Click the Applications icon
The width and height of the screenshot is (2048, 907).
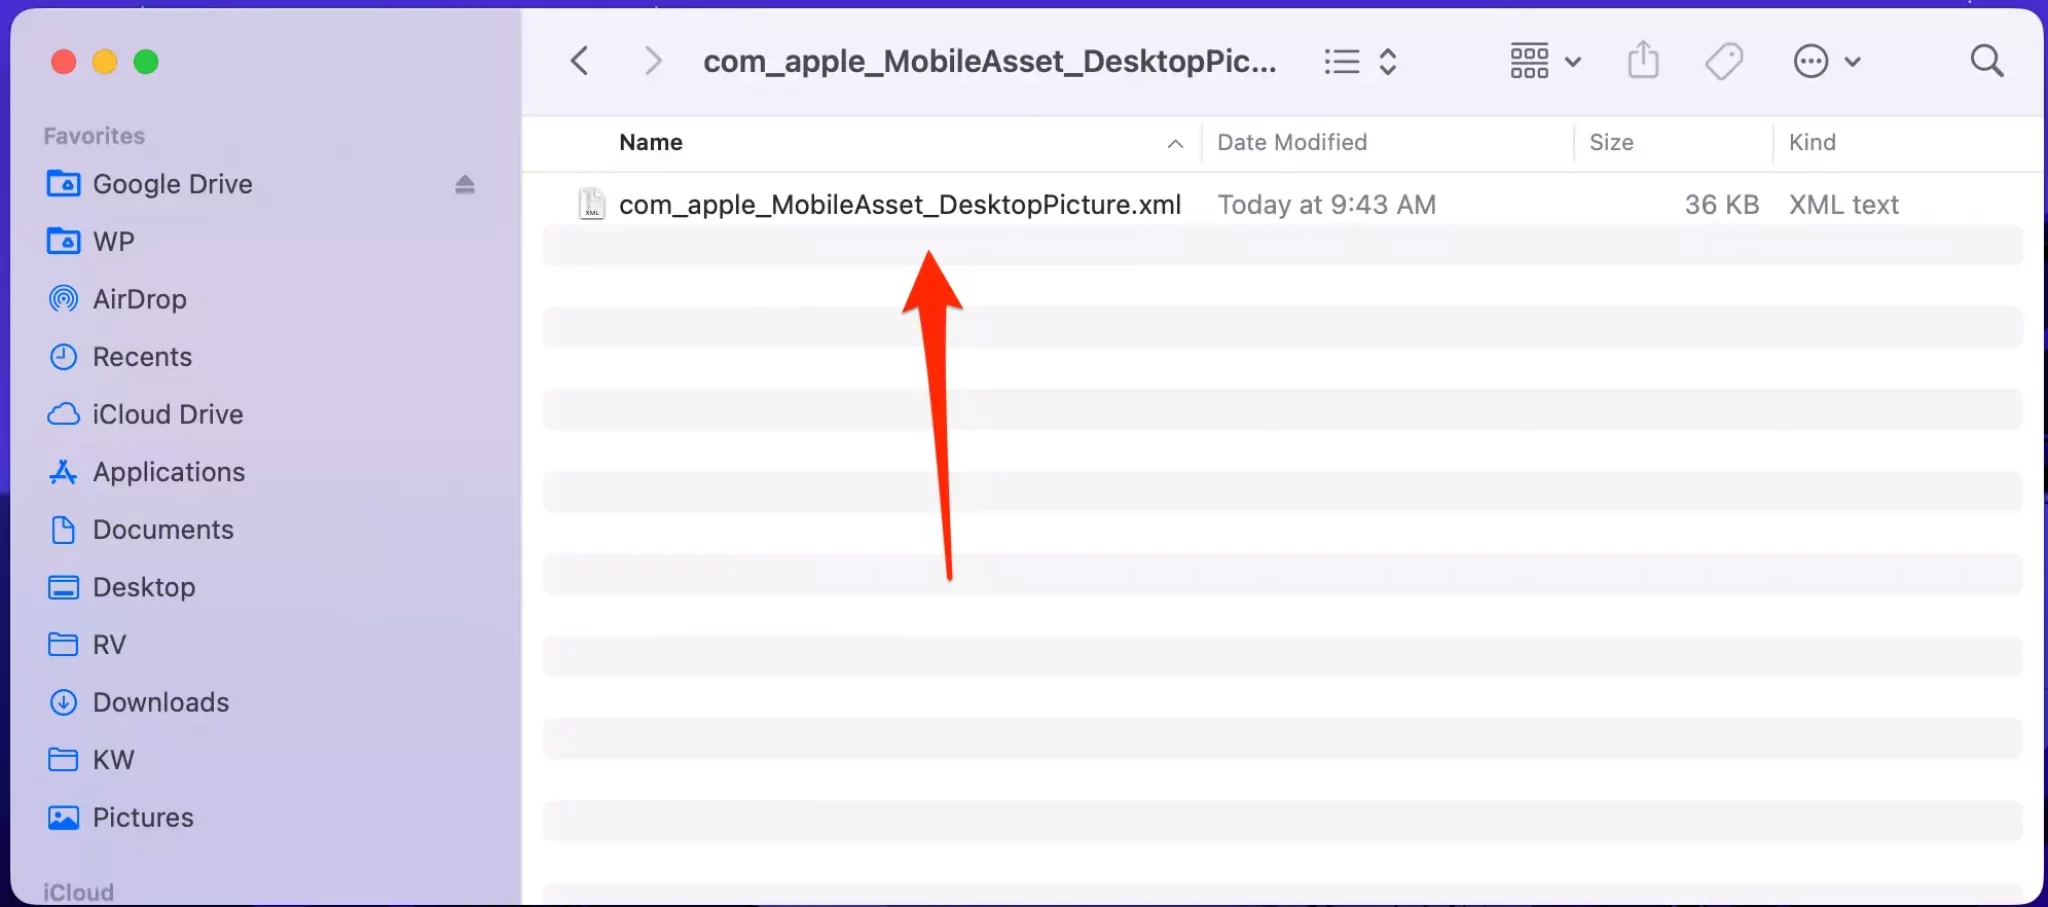(x=64, y=472)
